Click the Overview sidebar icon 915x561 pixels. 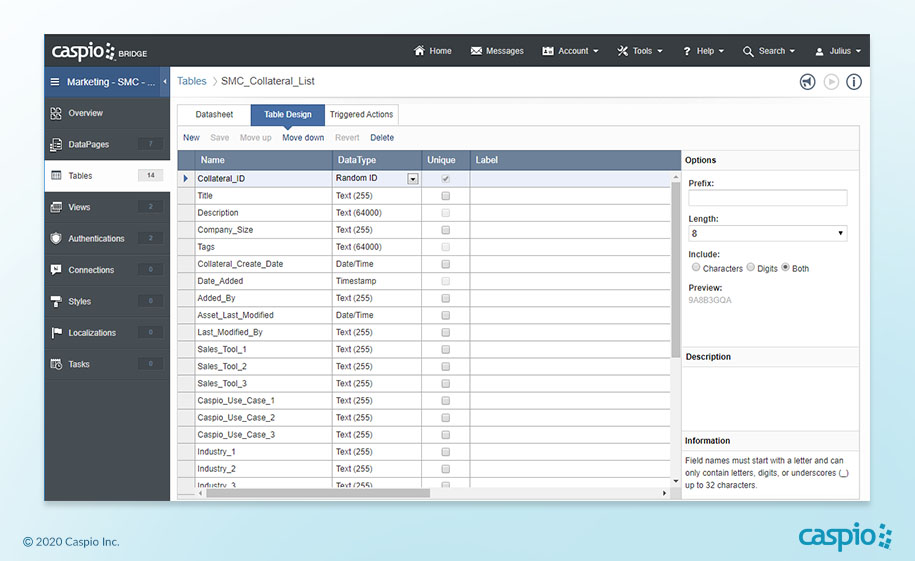coord(56,113)
